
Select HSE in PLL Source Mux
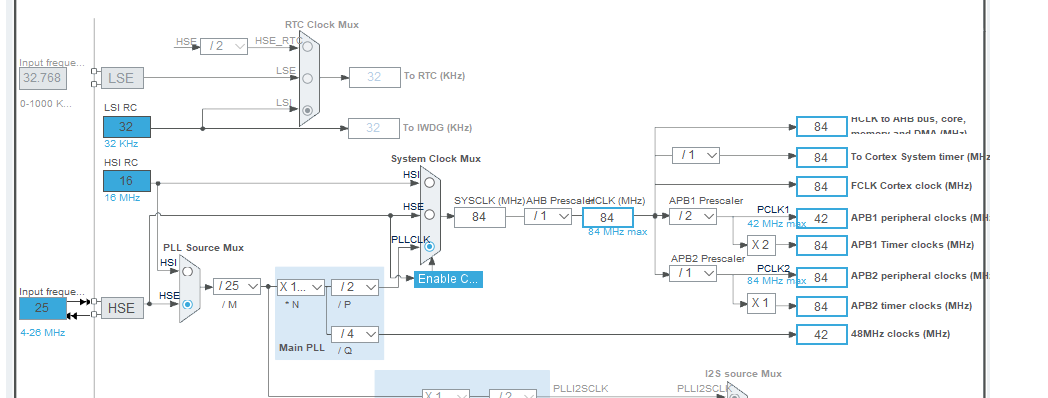tap(188, 304)
